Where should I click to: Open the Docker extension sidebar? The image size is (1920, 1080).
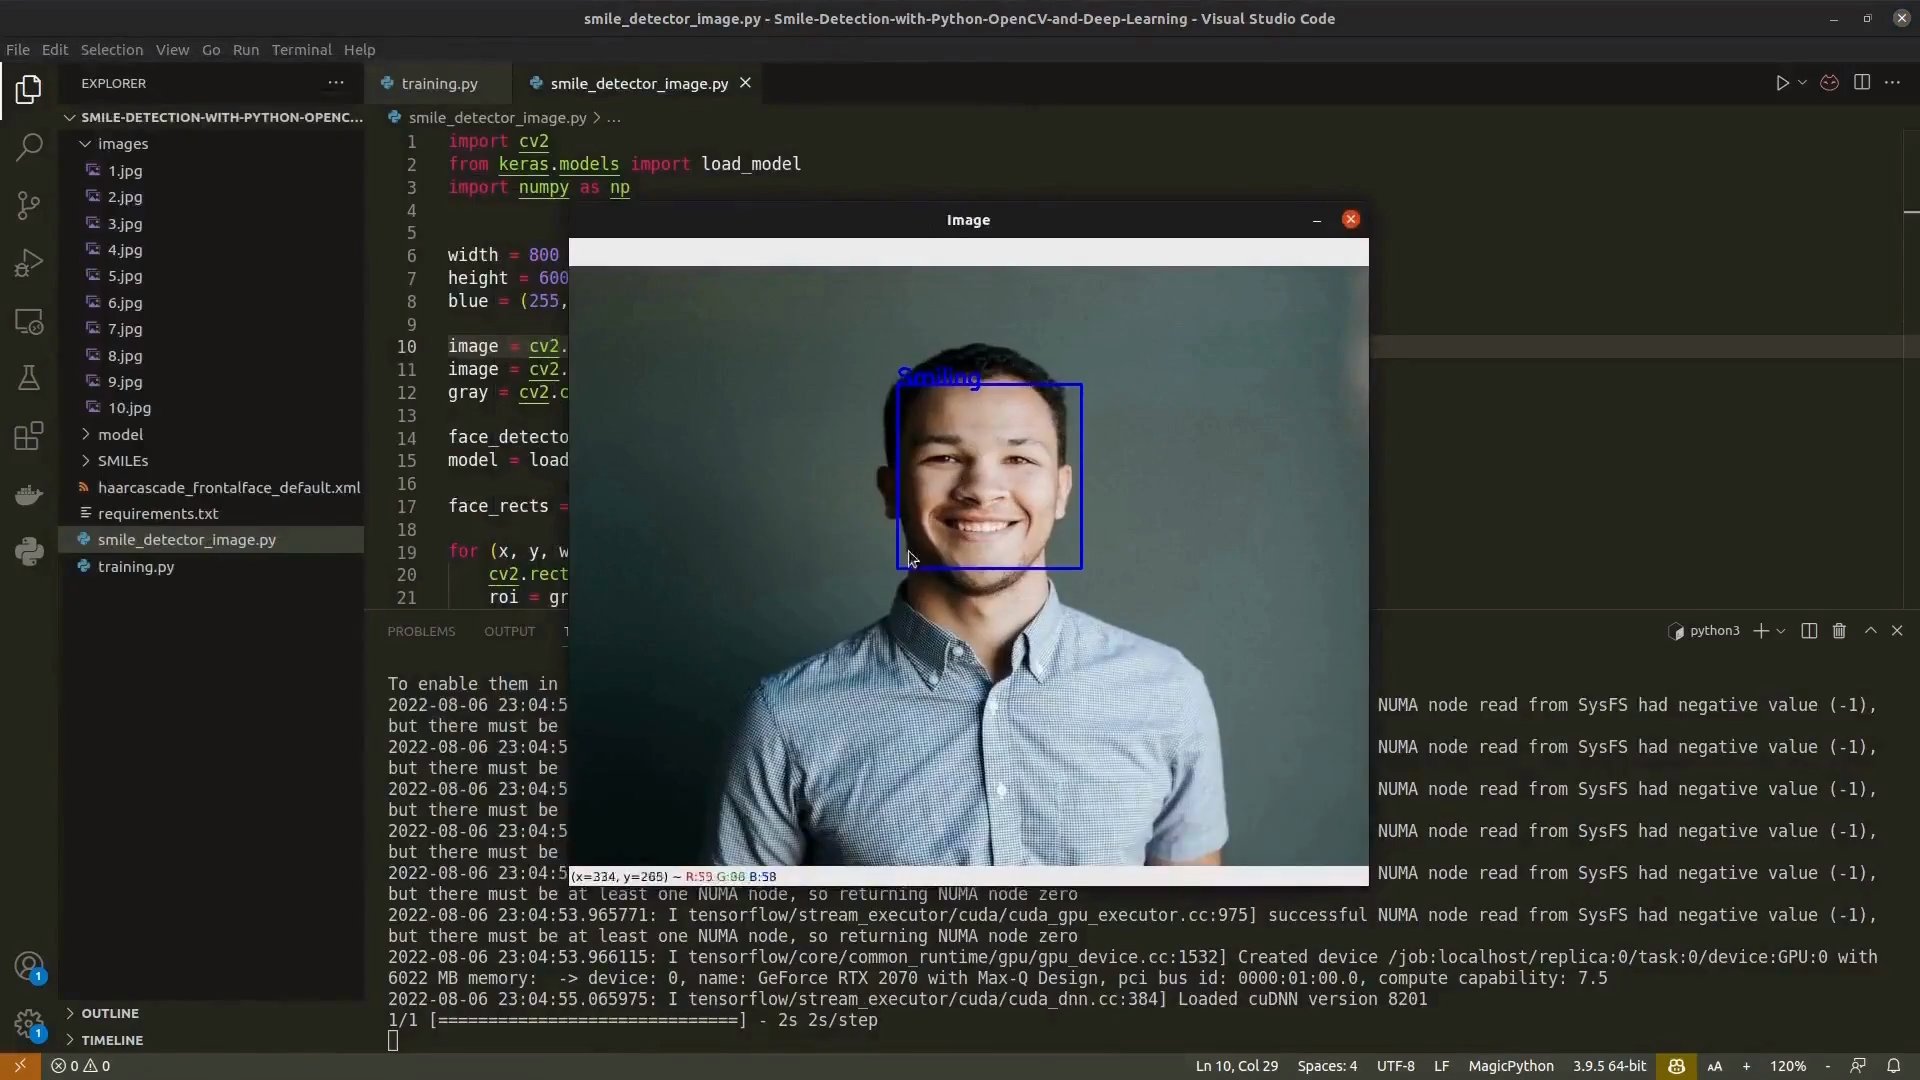pos(29,494)
